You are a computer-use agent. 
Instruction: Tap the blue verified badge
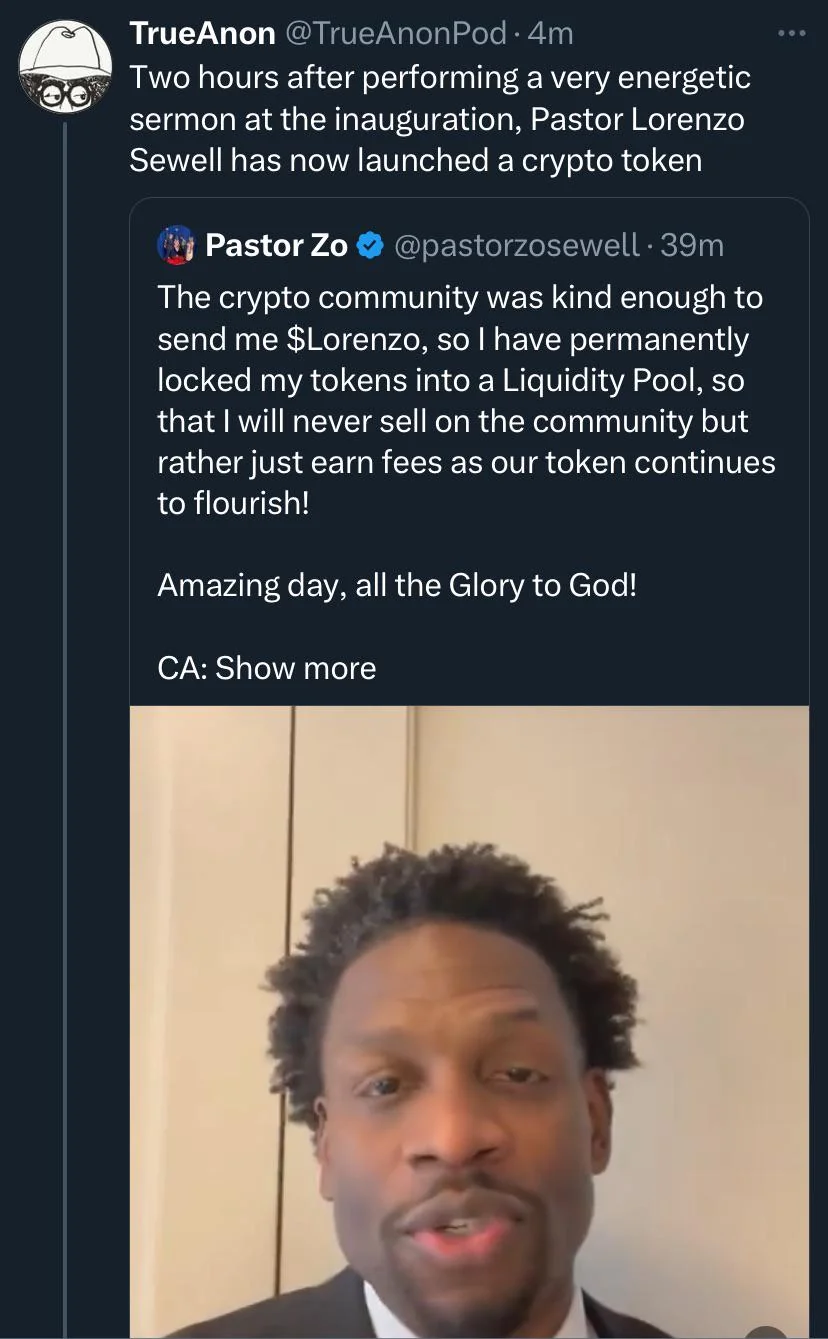coord(370,245)
